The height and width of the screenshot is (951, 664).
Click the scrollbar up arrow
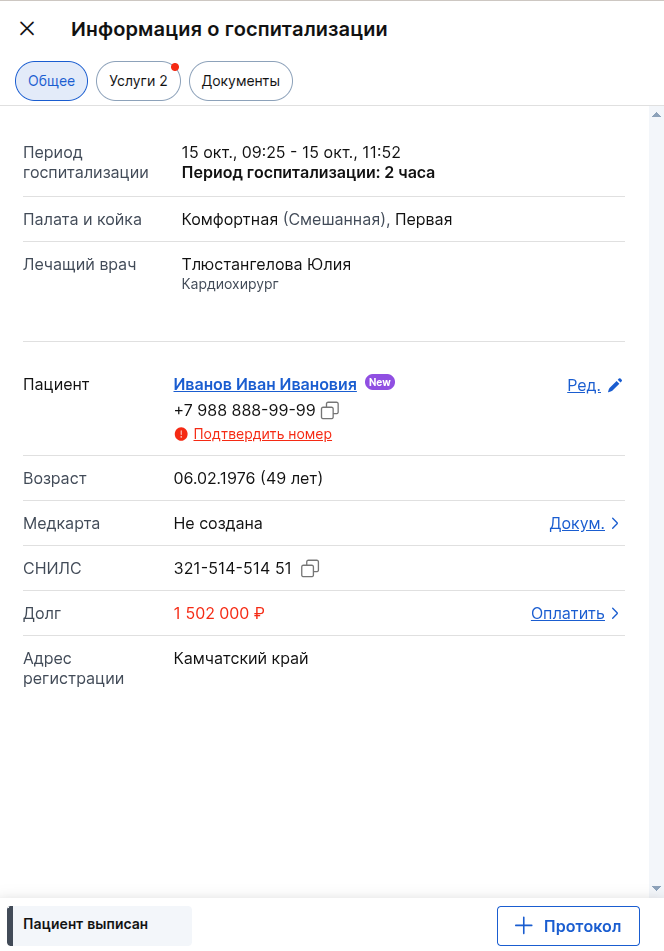point(655,113)
